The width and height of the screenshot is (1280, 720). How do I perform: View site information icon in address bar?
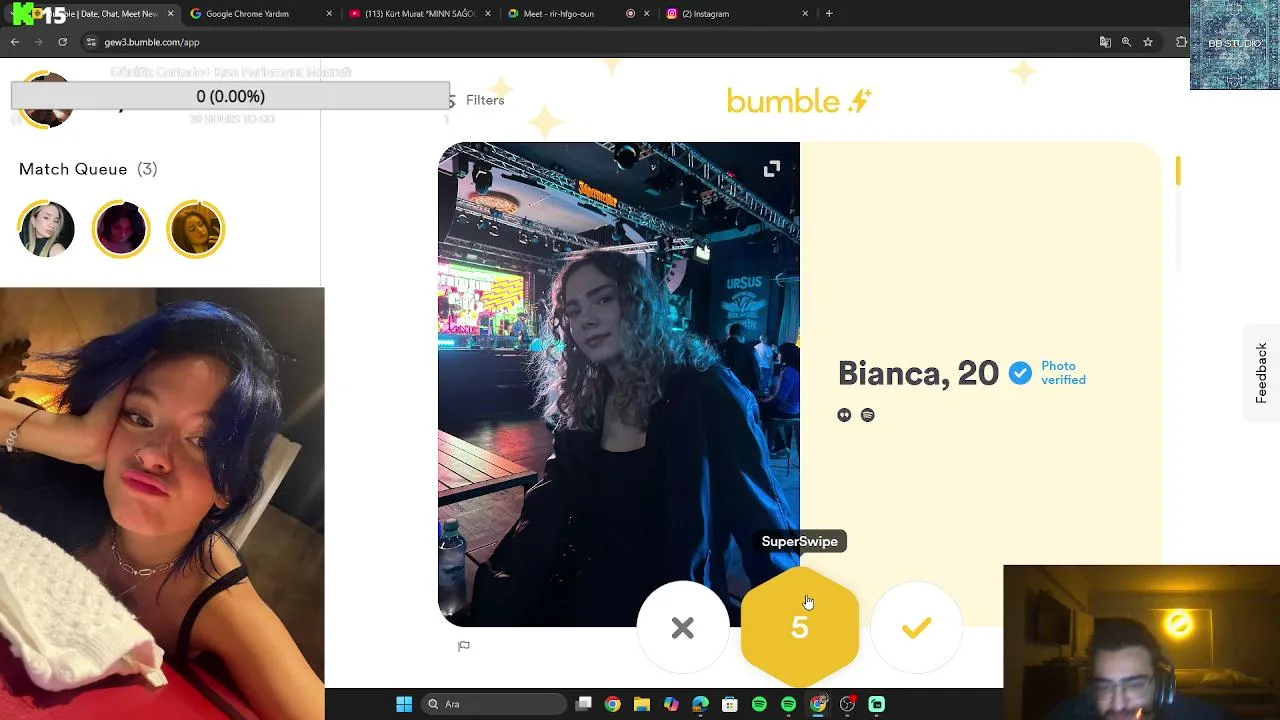coord(91,42)
